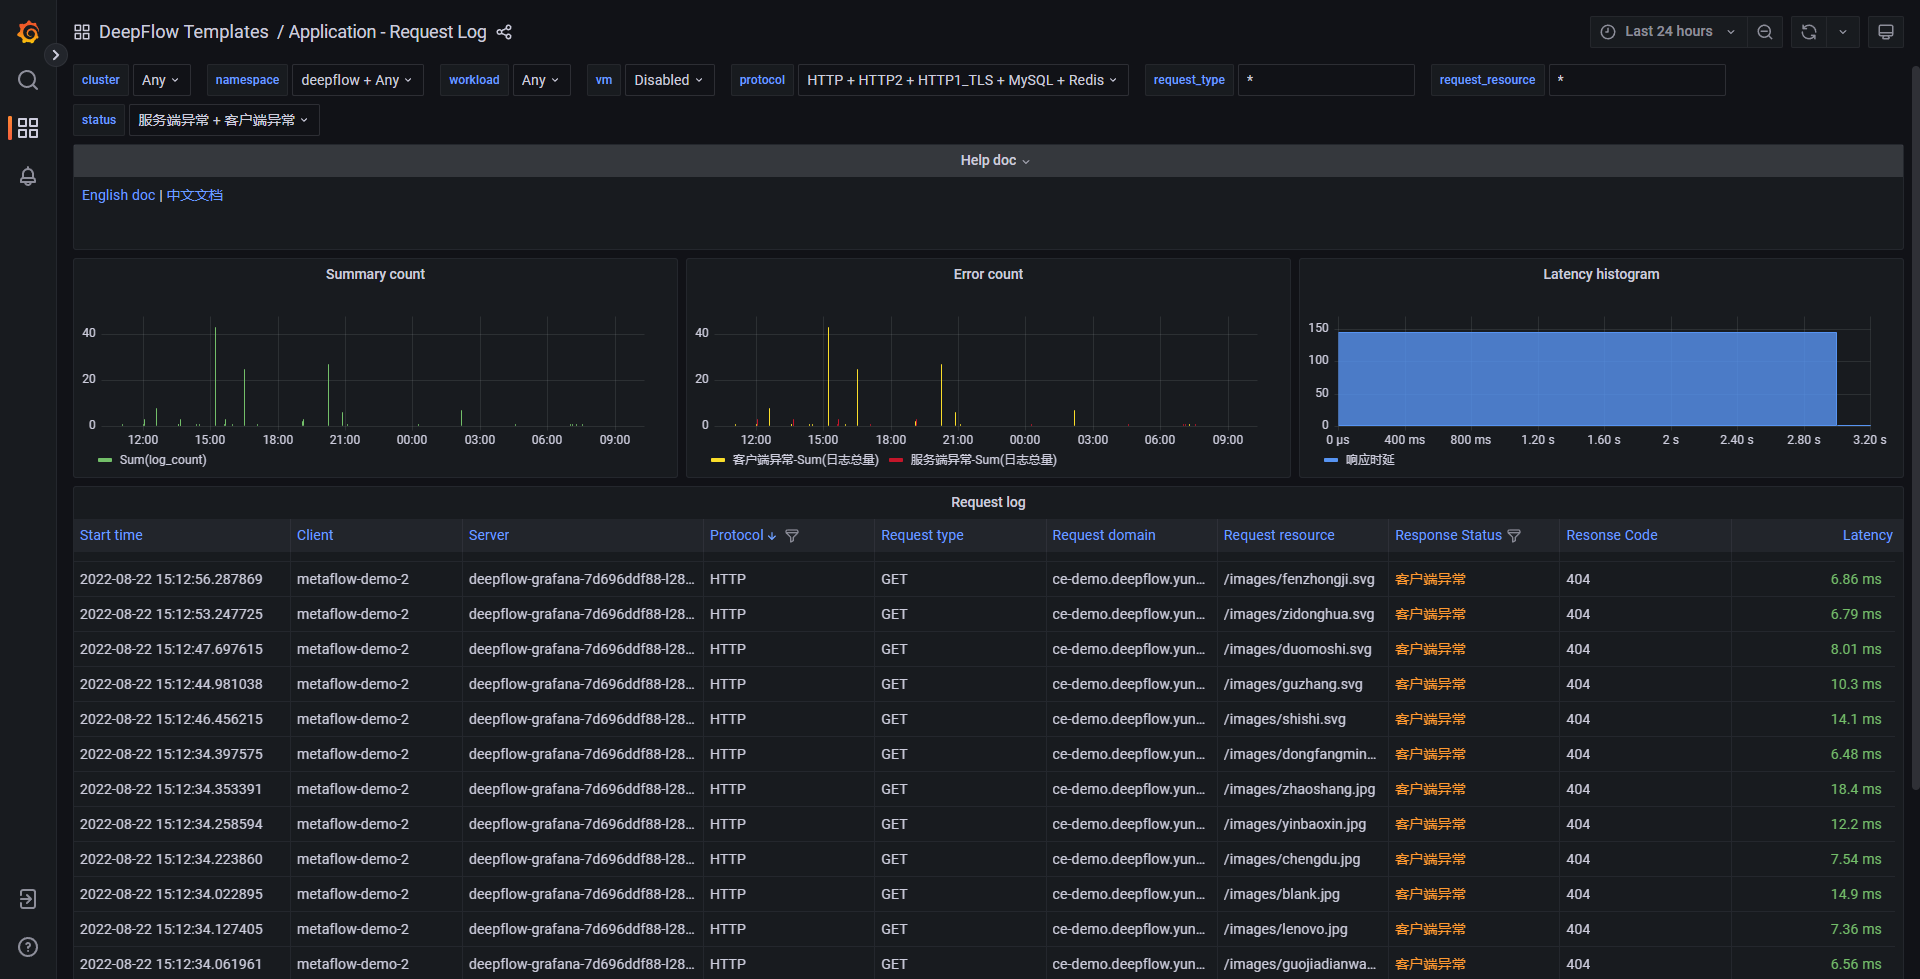1920x979 pixels.
Task: Open the namespace deepflow + Any dropdown
Action: coord(357,80)
